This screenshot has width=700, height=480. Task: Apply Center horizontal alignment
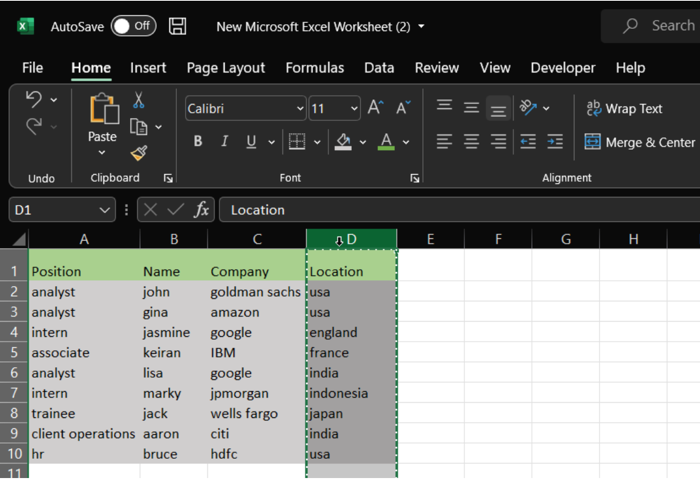pos(471,142)
